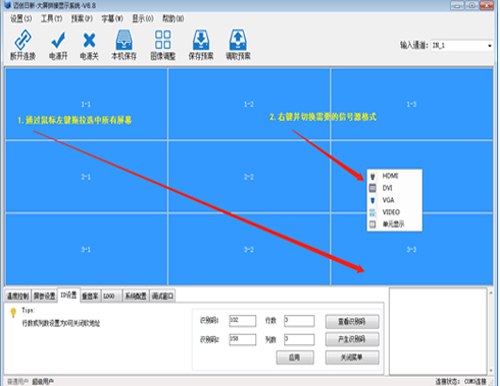Select screen cell 1-1
The width and height of the screenshot is (500, 386).
point(86,104)
